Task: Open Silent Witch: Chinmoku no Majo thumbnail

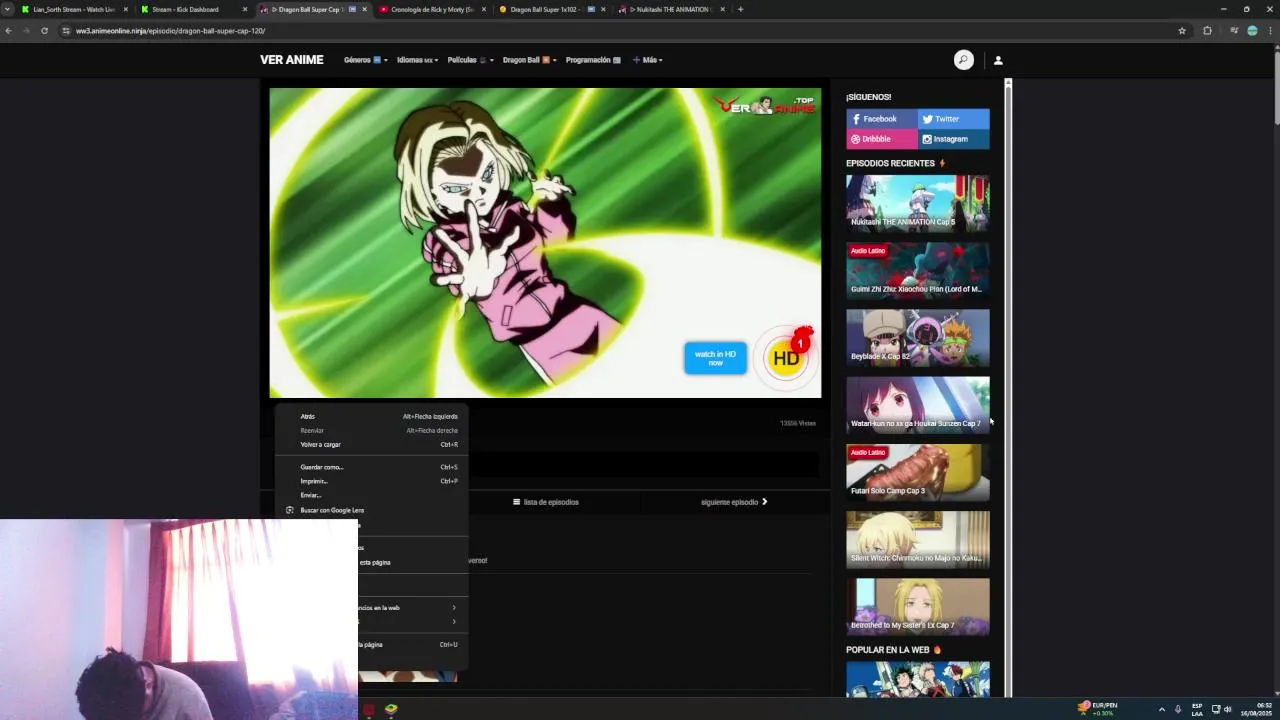Action: [x=918, y=539]
